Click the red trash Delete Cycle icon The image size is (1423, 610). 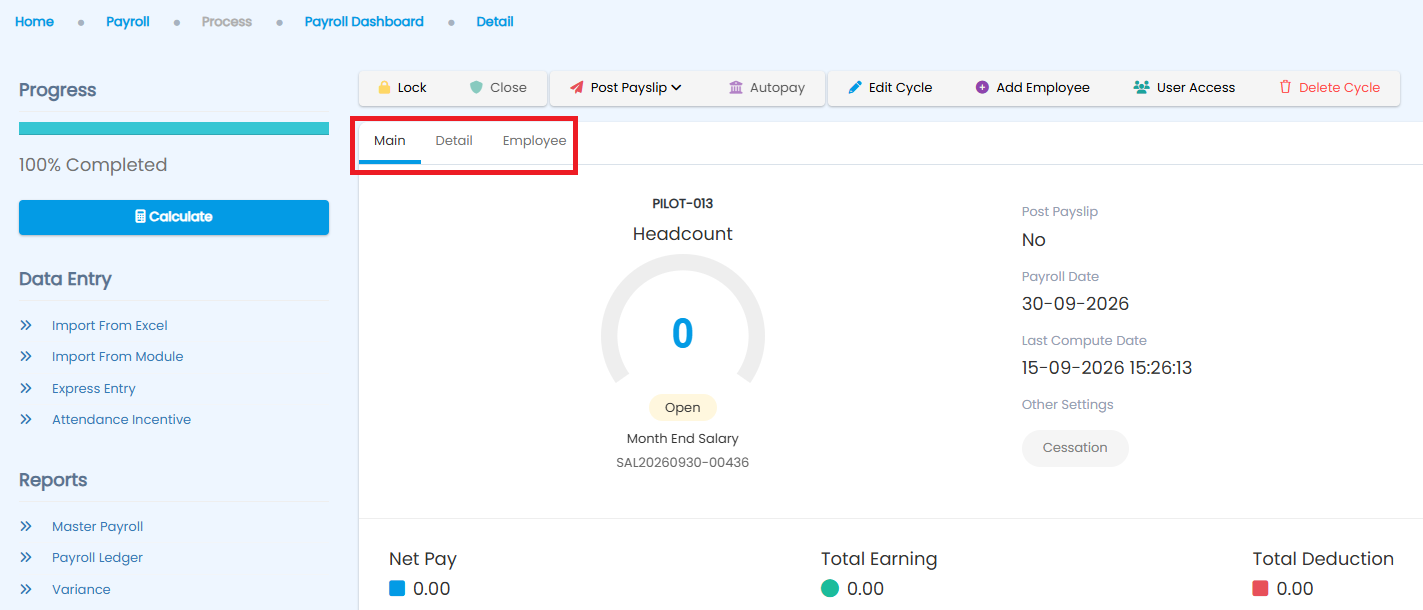tap(1286, 88)
